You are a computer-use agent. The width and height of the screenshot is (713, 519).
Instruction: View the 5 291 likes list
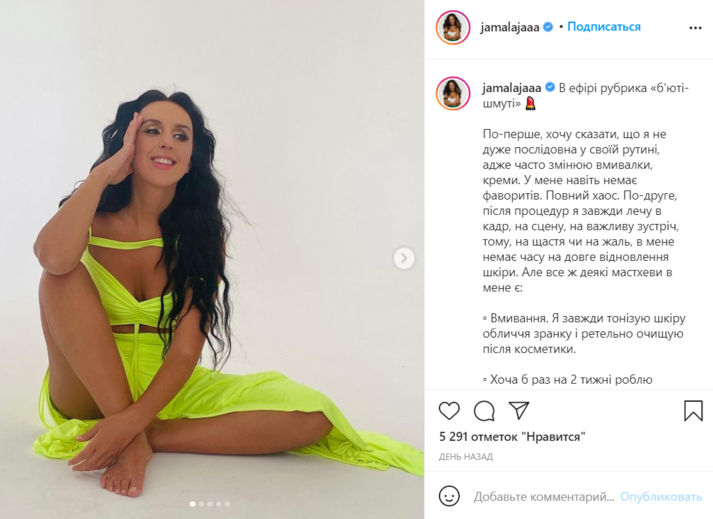click(512, 437)
